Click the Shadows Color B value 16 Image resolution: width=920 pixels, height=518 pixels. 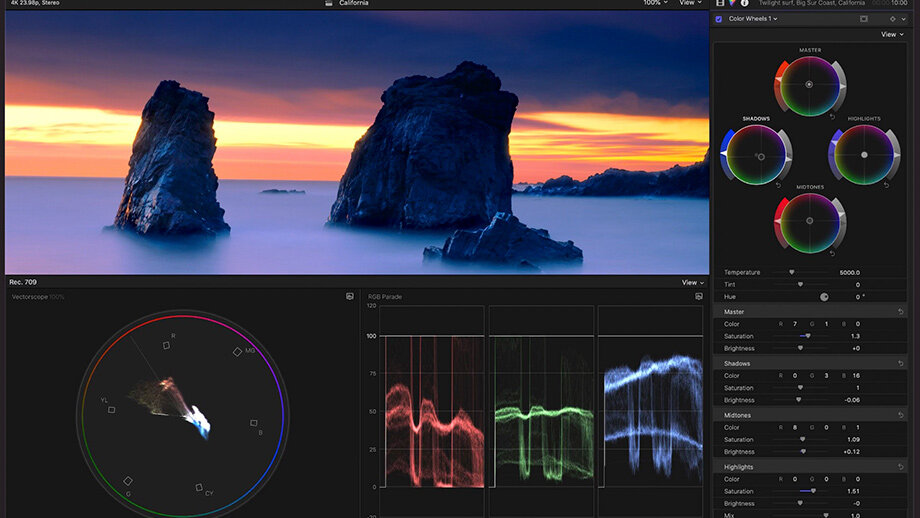click(856, 375)
